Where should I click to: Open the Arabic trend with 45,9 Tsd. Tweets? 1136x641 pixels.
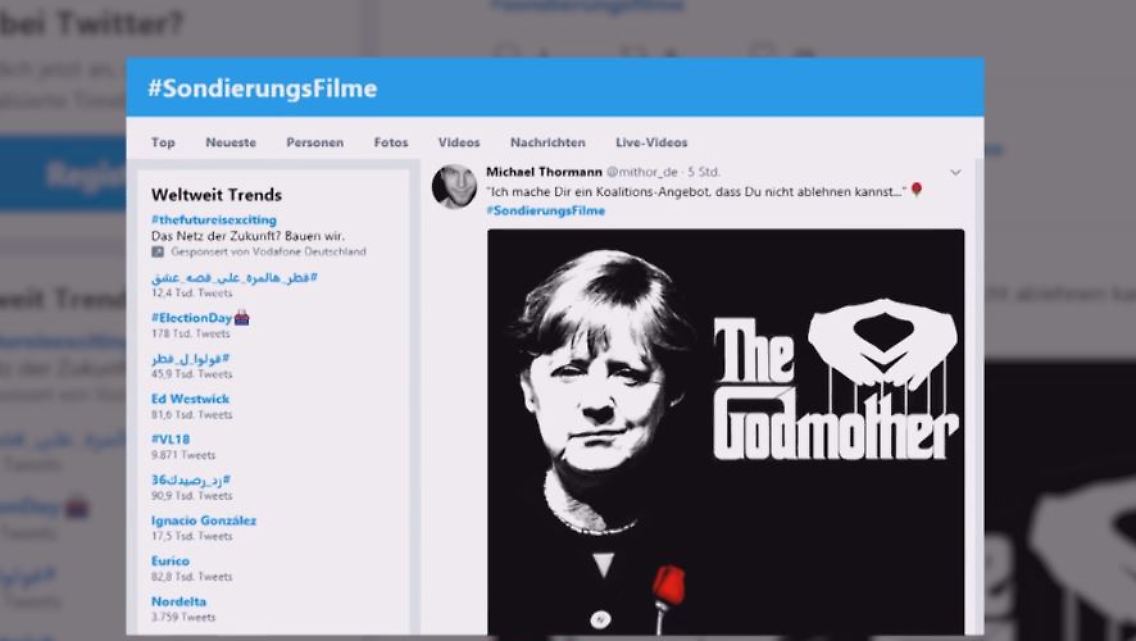[191, 359]
